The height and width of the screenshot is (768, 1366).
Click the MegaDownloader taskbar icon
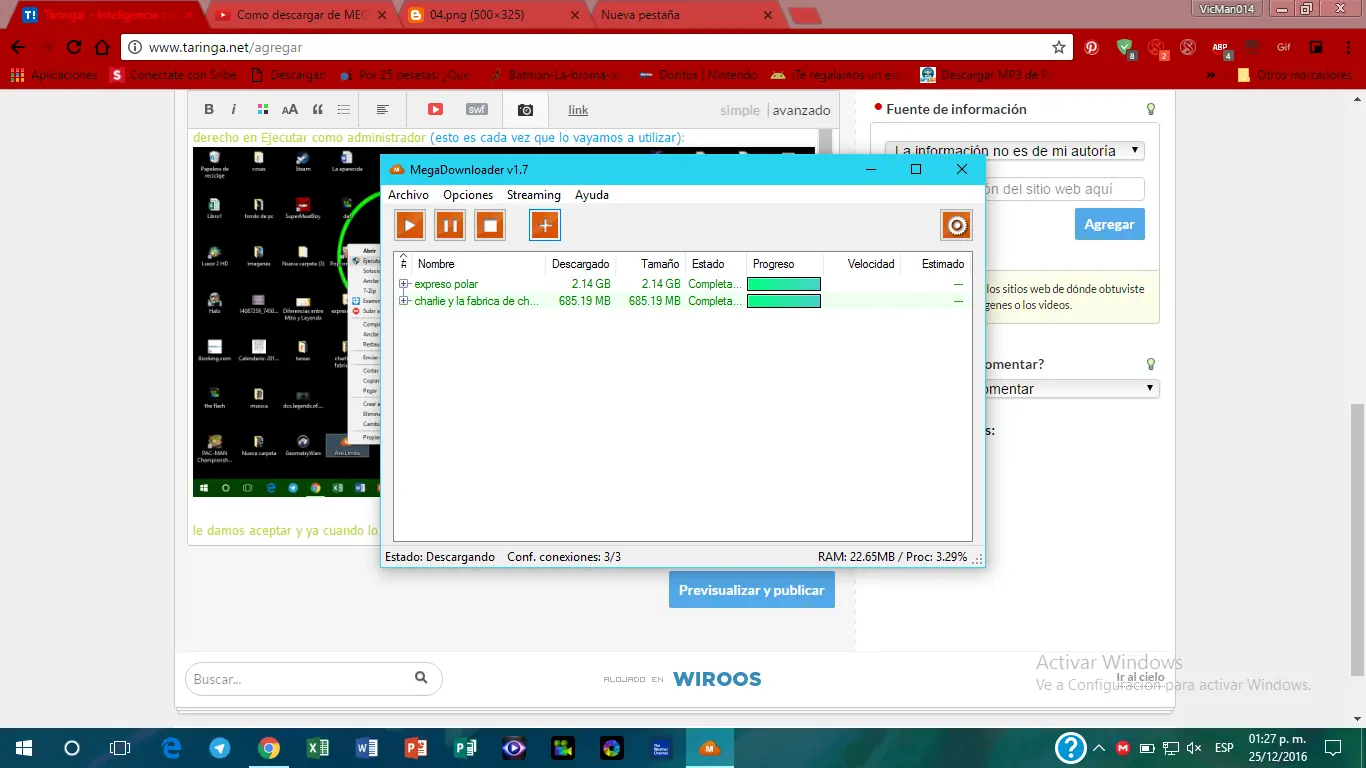coord(710,747)
